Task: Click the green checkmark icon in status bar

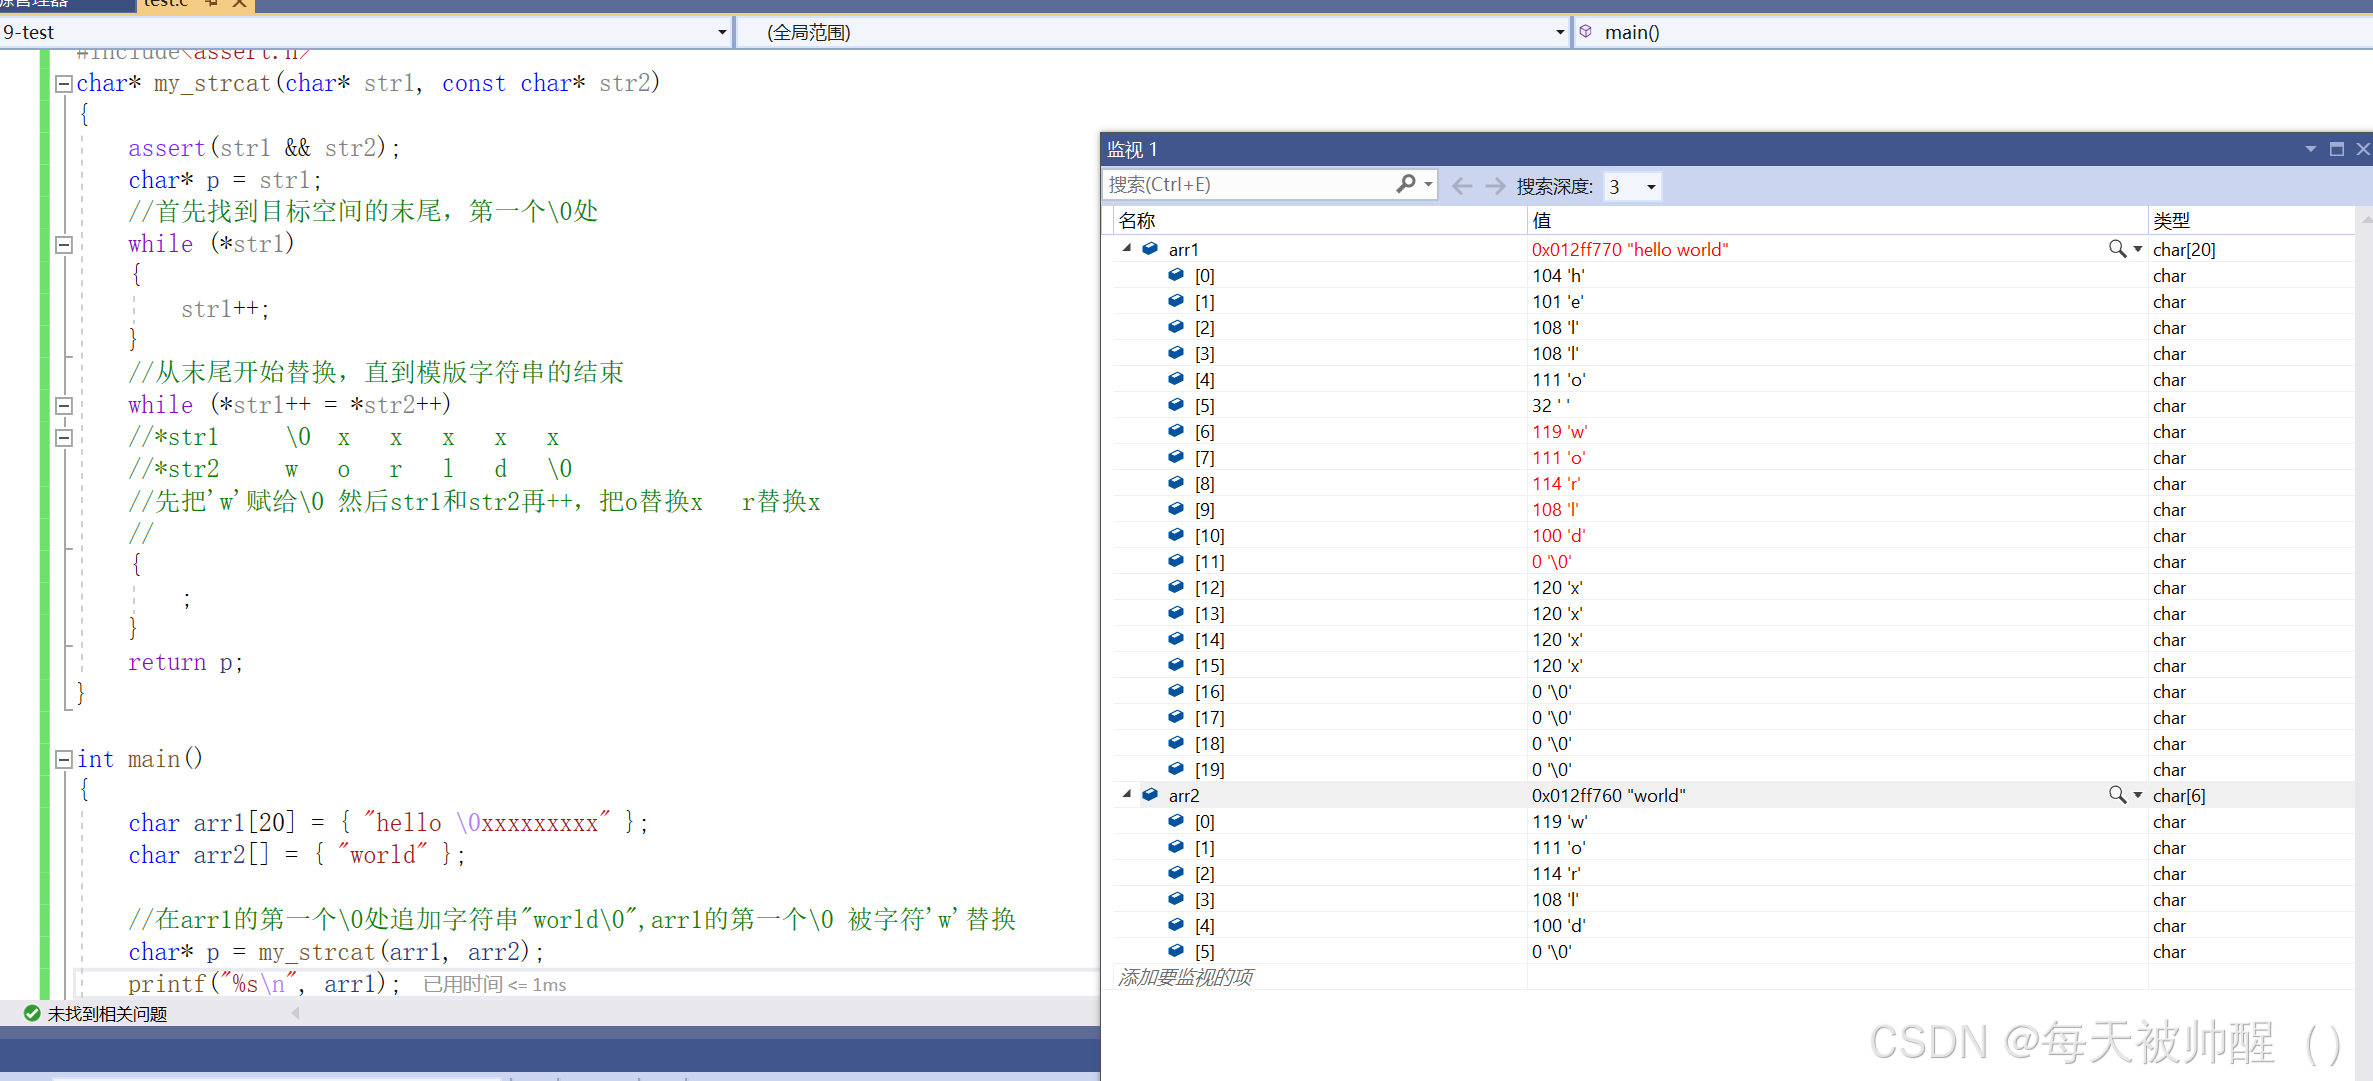Action: pos(30,1013)
